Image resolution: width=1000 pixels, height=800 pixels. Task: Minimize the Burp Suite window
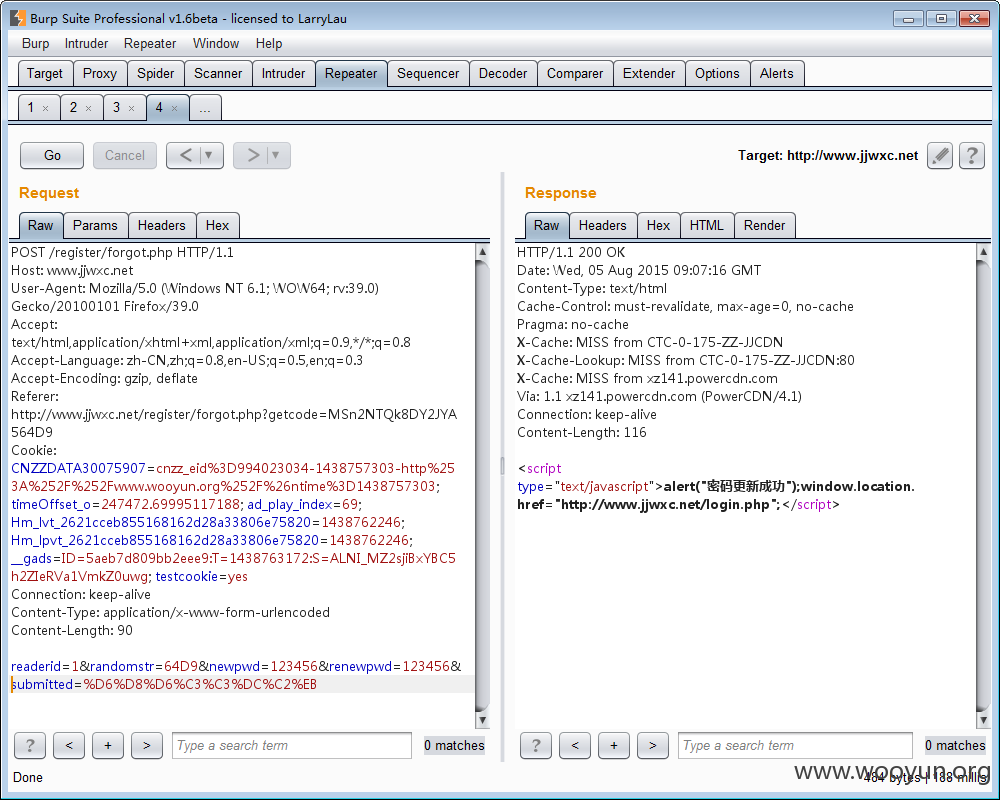[x=908, y=19]
